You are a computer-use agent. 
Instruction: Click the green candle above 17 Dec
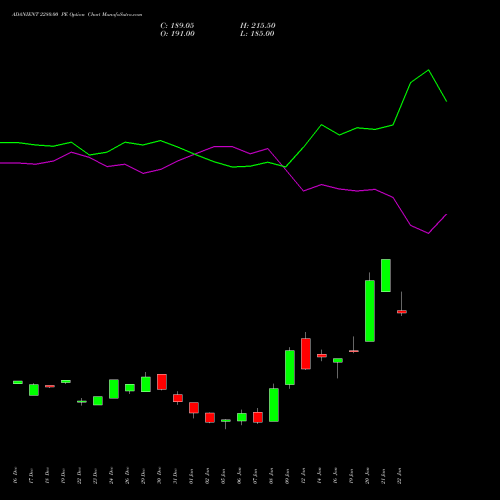(34, 390)
